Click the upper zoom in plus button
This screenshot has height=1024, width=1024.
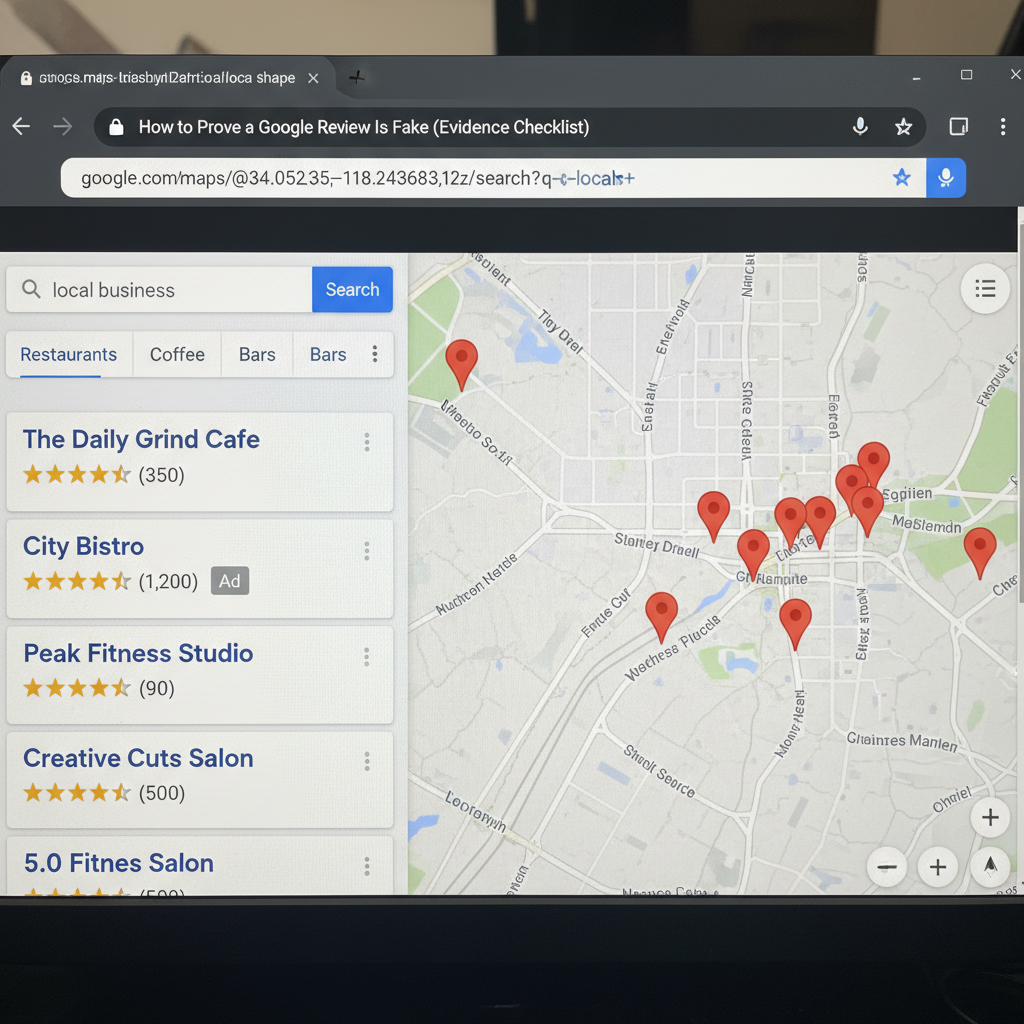tap(990, 817)
